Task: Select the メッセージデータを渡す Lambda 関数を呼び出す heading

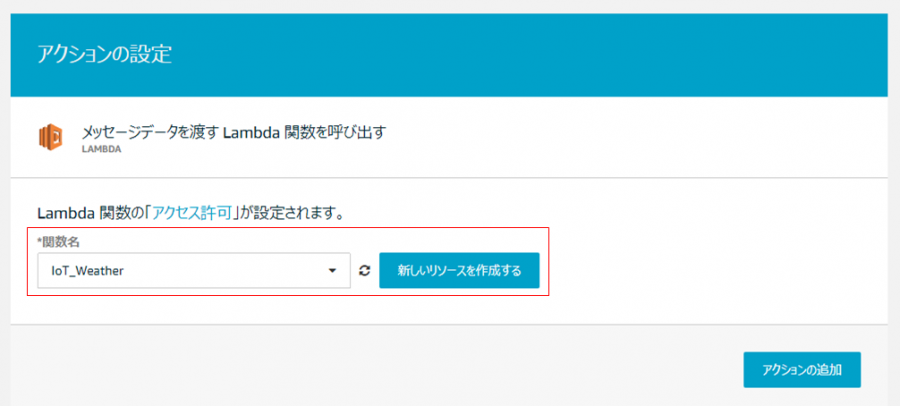Action: pos(234,133)
